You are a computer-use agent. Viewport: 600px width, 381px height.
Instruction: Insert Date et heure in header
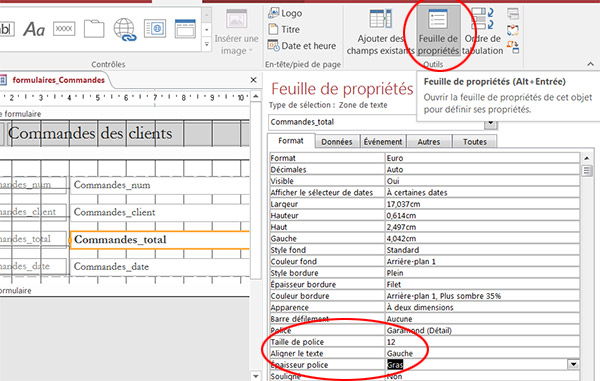coord(302,46)
